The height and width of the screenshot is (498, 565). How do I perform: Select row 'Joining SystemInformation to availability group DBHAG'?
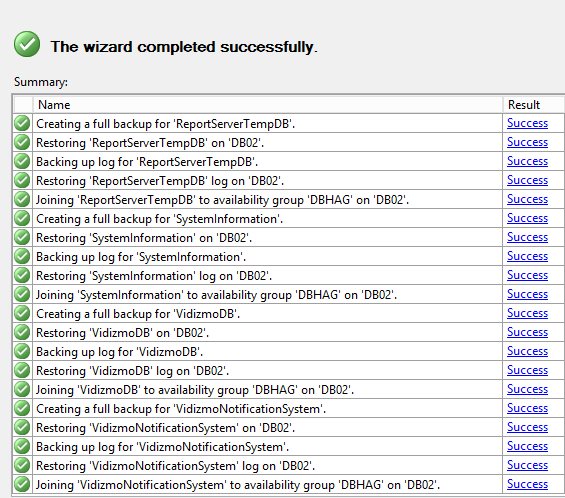288,294
